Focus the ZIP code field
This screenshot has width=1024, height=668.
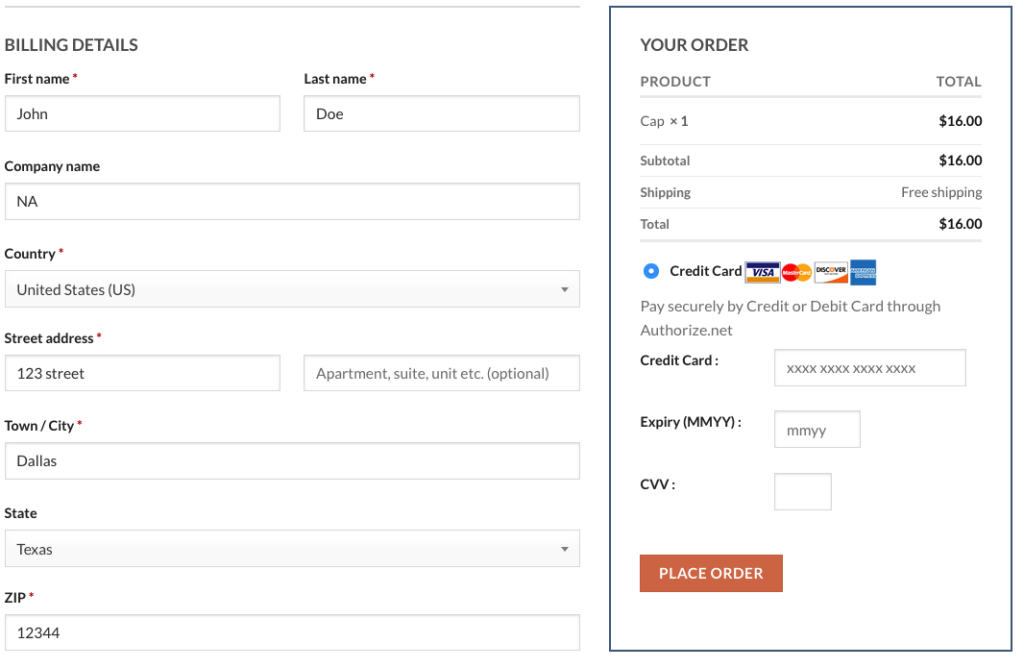291,633
